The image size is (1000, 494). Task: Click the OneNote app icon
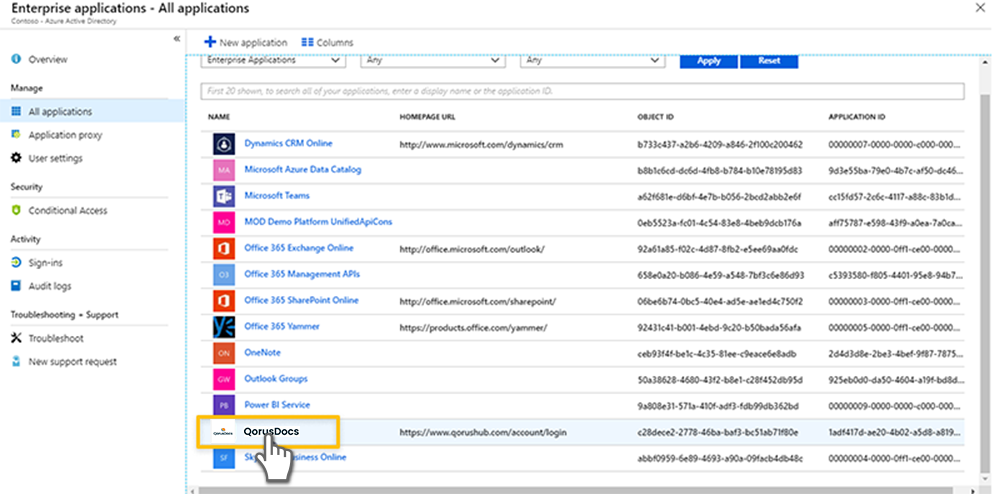click(x=222, y=353)
